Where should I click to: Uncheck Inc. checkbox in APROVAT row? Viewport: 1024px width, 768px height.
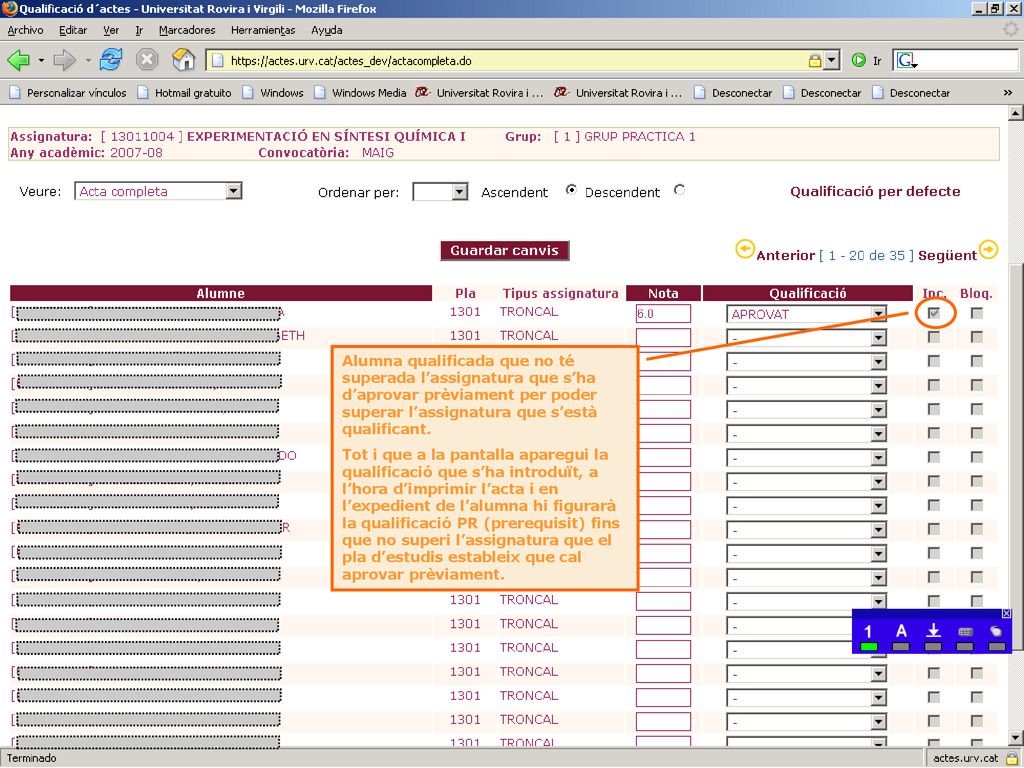(x=934, y=313)
